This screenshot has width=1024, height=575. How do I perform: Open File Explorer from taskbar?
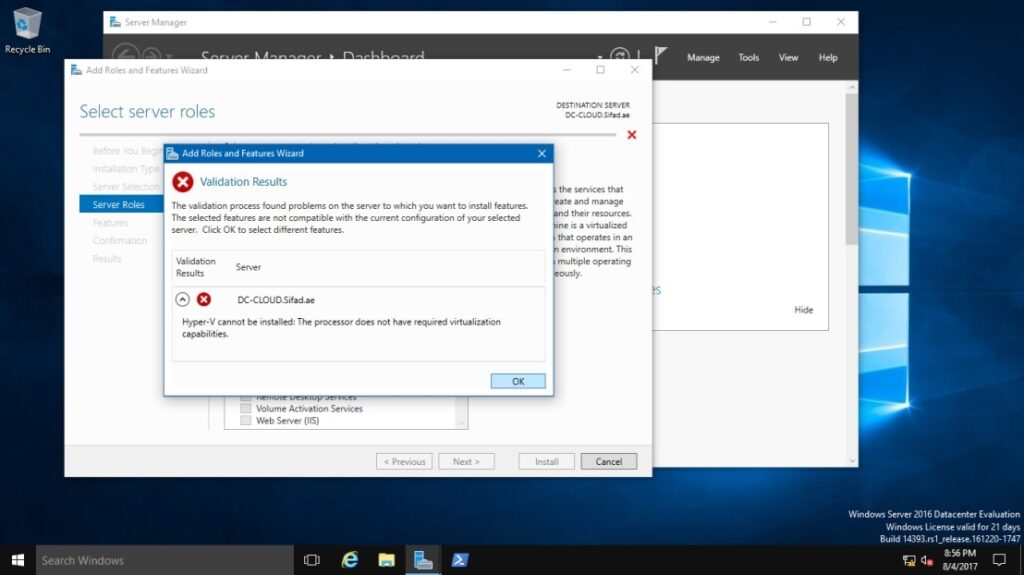coord(387,560)
